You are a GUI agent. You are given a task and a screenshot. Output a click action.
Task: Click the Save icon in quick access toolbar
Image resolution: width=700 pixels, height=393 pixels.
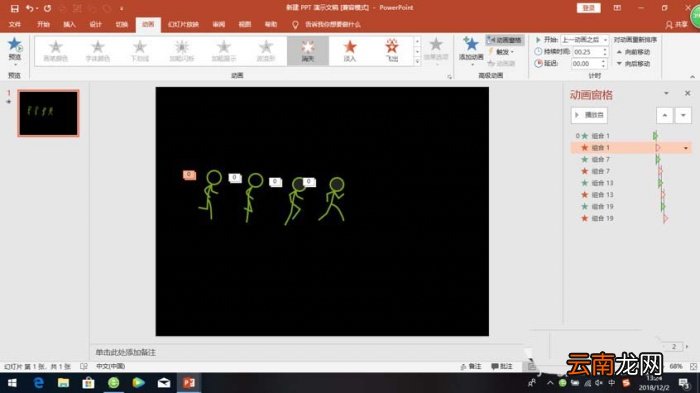[x=14, y=8]
